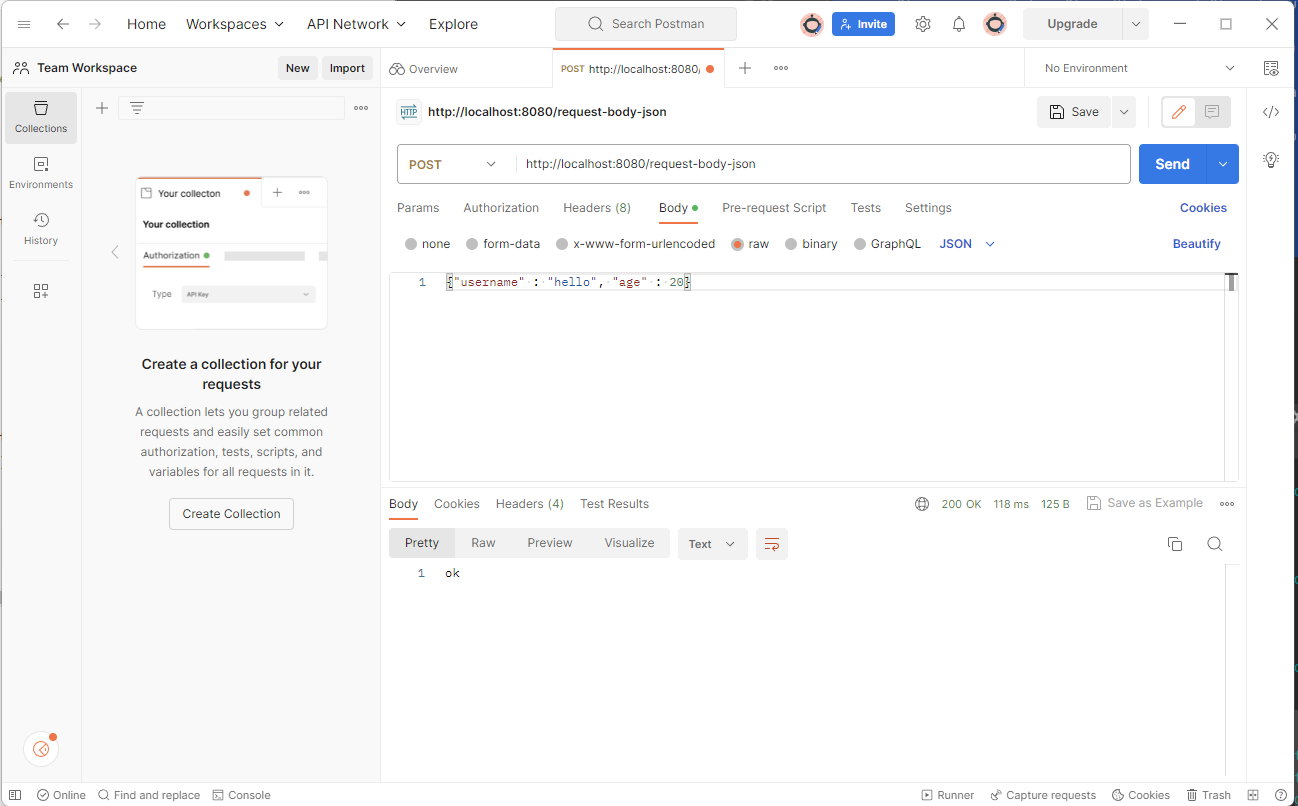
Task: View network information globe icon
Action: [x=922, y=504]
